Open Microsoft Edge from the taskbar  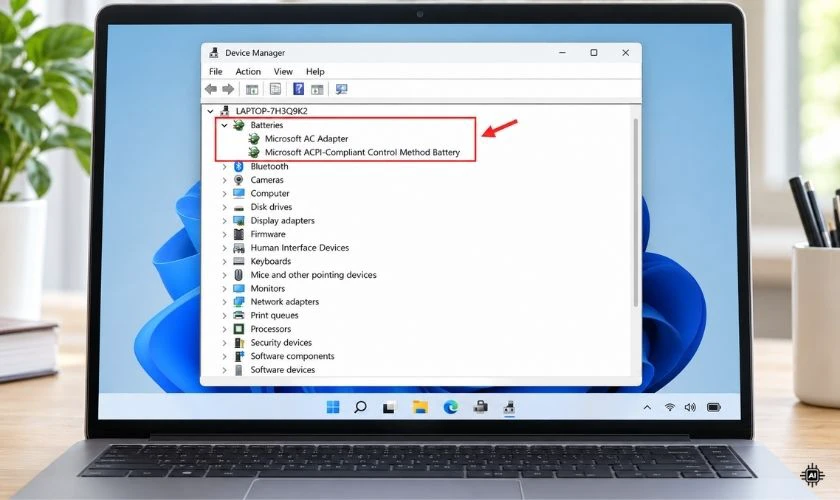click(x=451, y=407)
